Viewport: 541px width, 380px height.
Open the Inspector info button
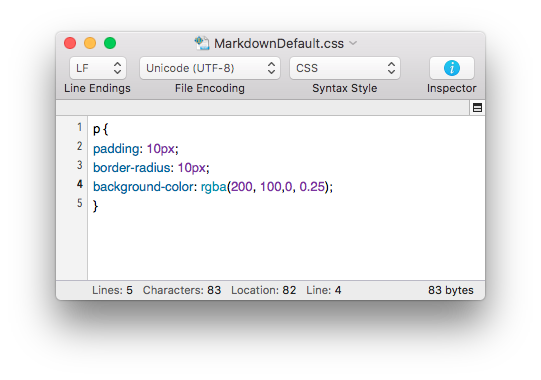(x=451, y=68)
